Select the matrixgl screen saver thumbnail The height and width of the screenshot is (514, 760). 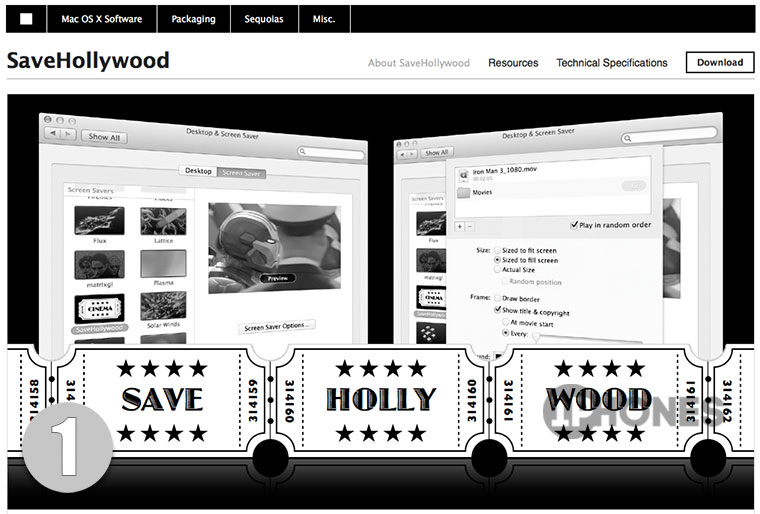(99, 265)
